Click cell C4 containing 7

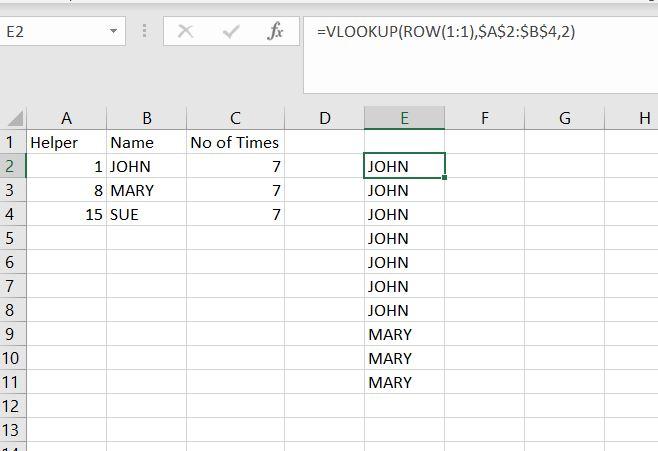point(235,214)
